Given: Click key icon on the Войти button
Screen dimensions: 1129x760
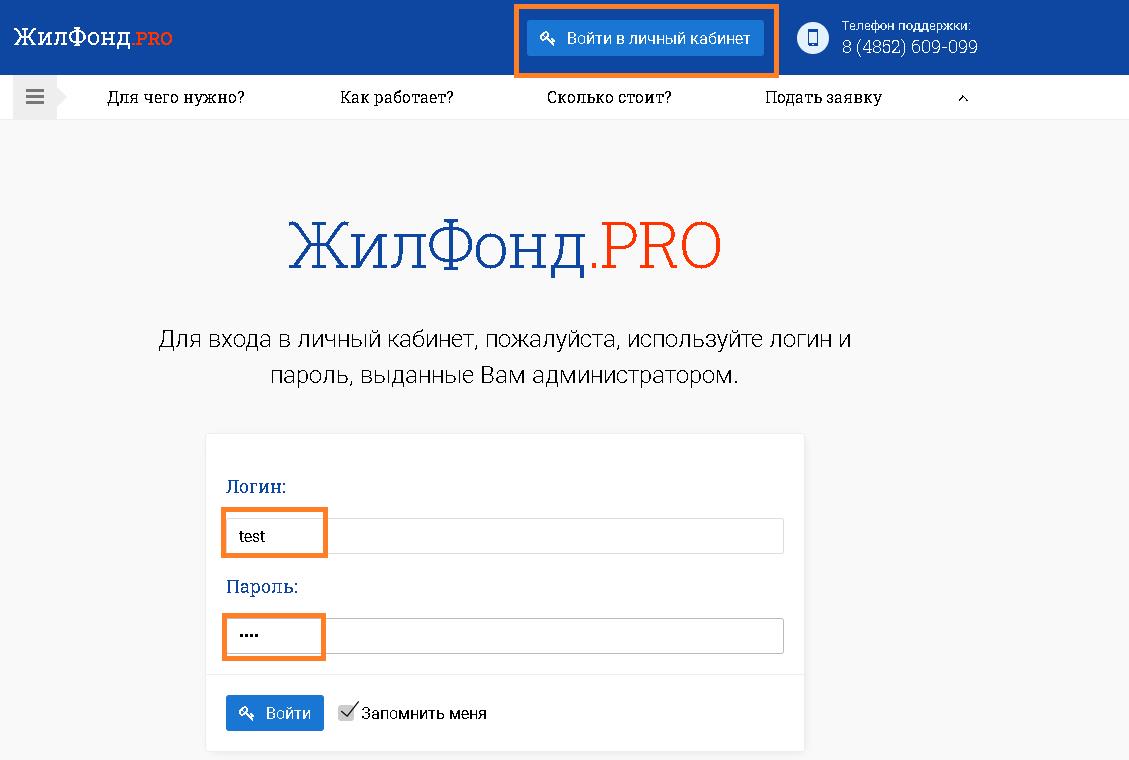Looking at the screenshot, I should pos(246,713).
